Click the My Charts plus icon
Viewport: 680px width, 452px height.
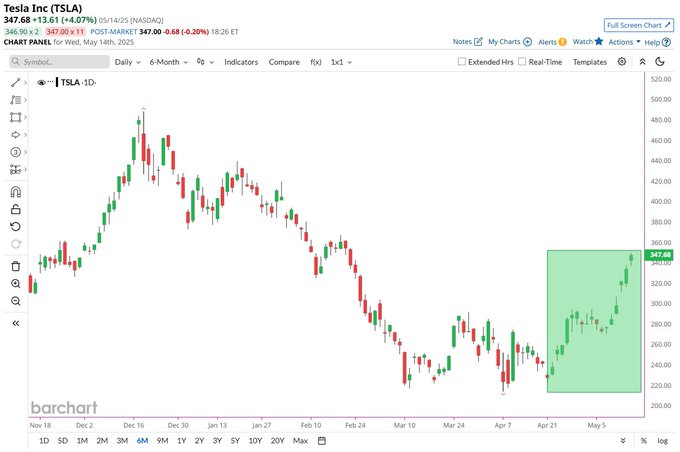(527, 42)
